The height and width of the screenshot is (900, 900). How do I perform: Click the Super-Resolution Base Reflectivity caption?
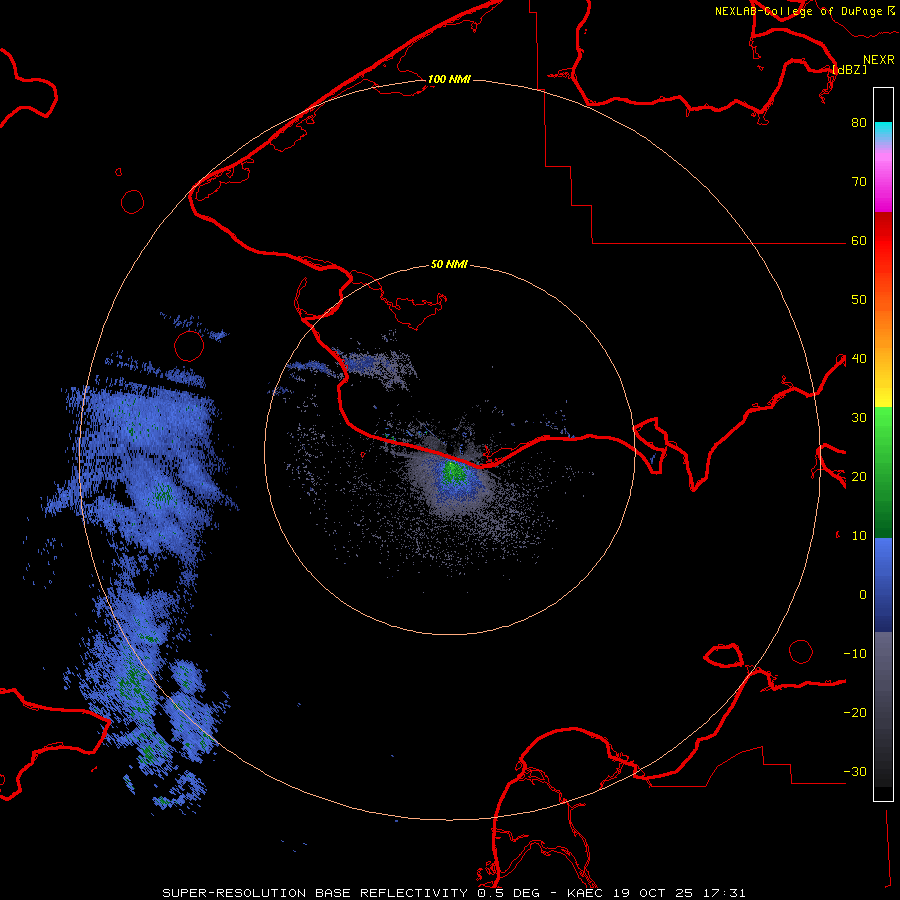[x=453, y=893]
